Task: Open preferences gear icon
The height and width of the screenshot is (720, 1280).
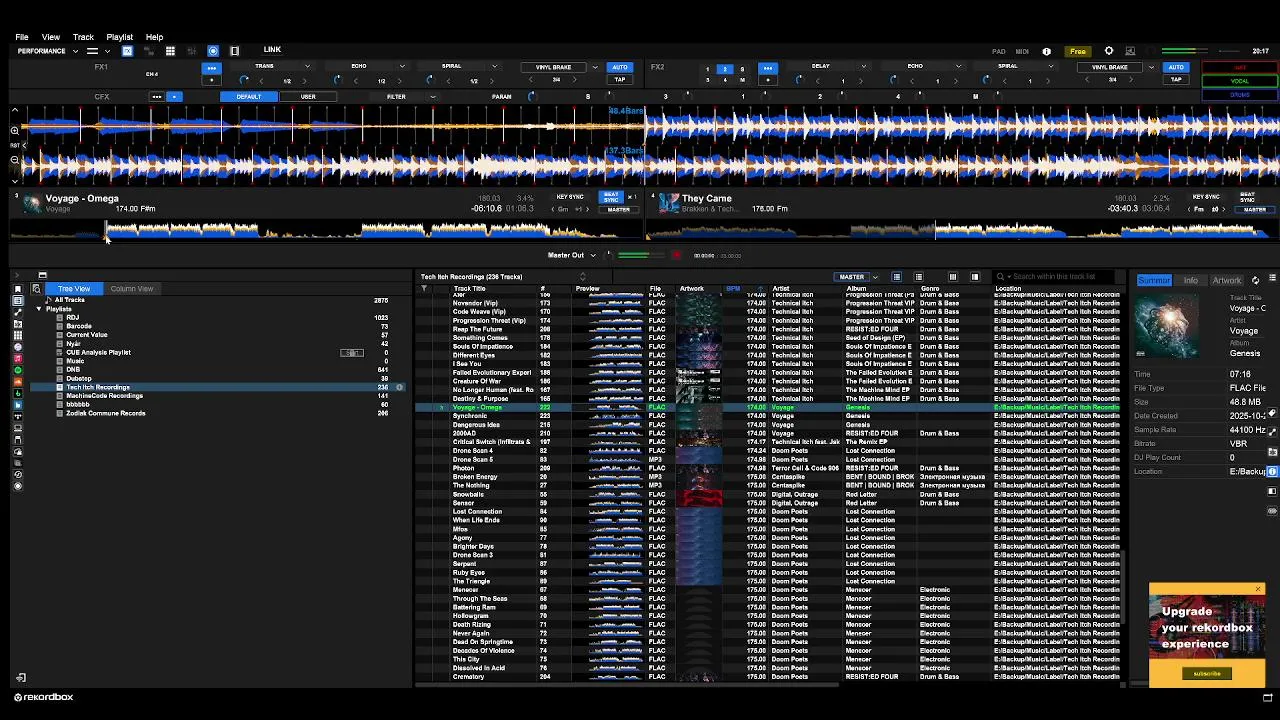Action: pyautogui.click(x=1108, y=51)
